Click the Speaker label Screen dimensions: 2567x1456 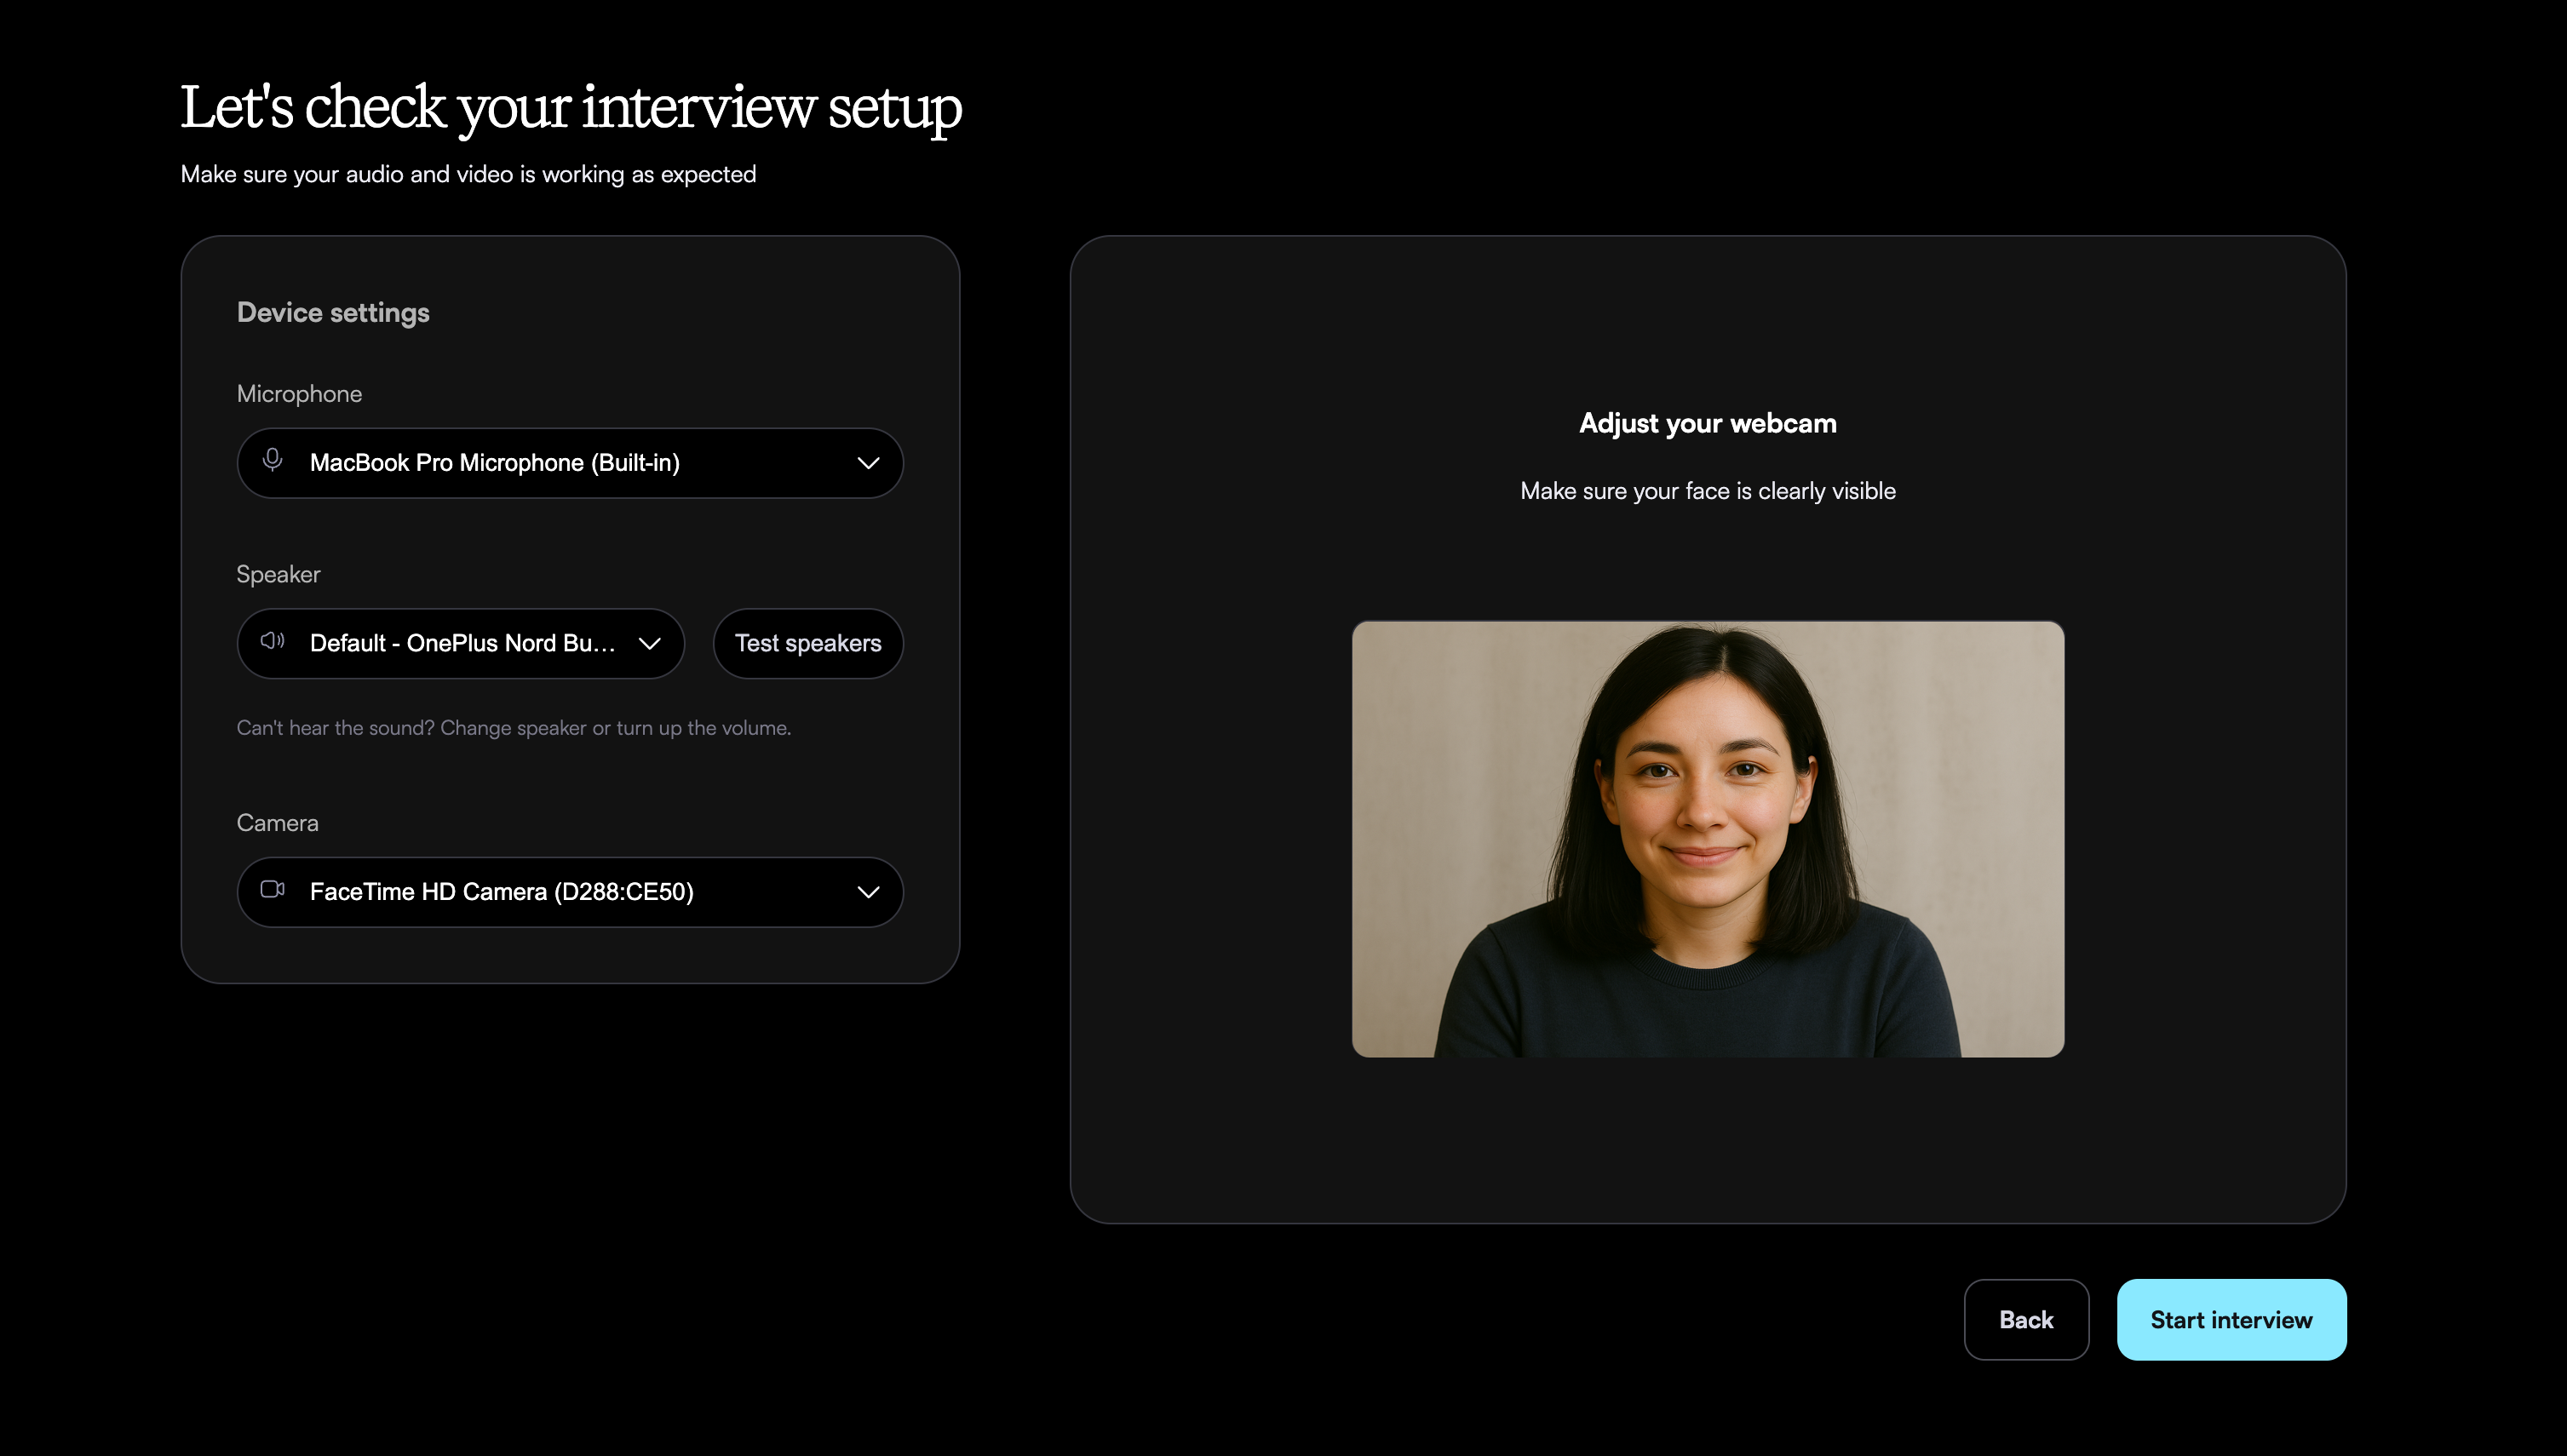coord(278,575)
